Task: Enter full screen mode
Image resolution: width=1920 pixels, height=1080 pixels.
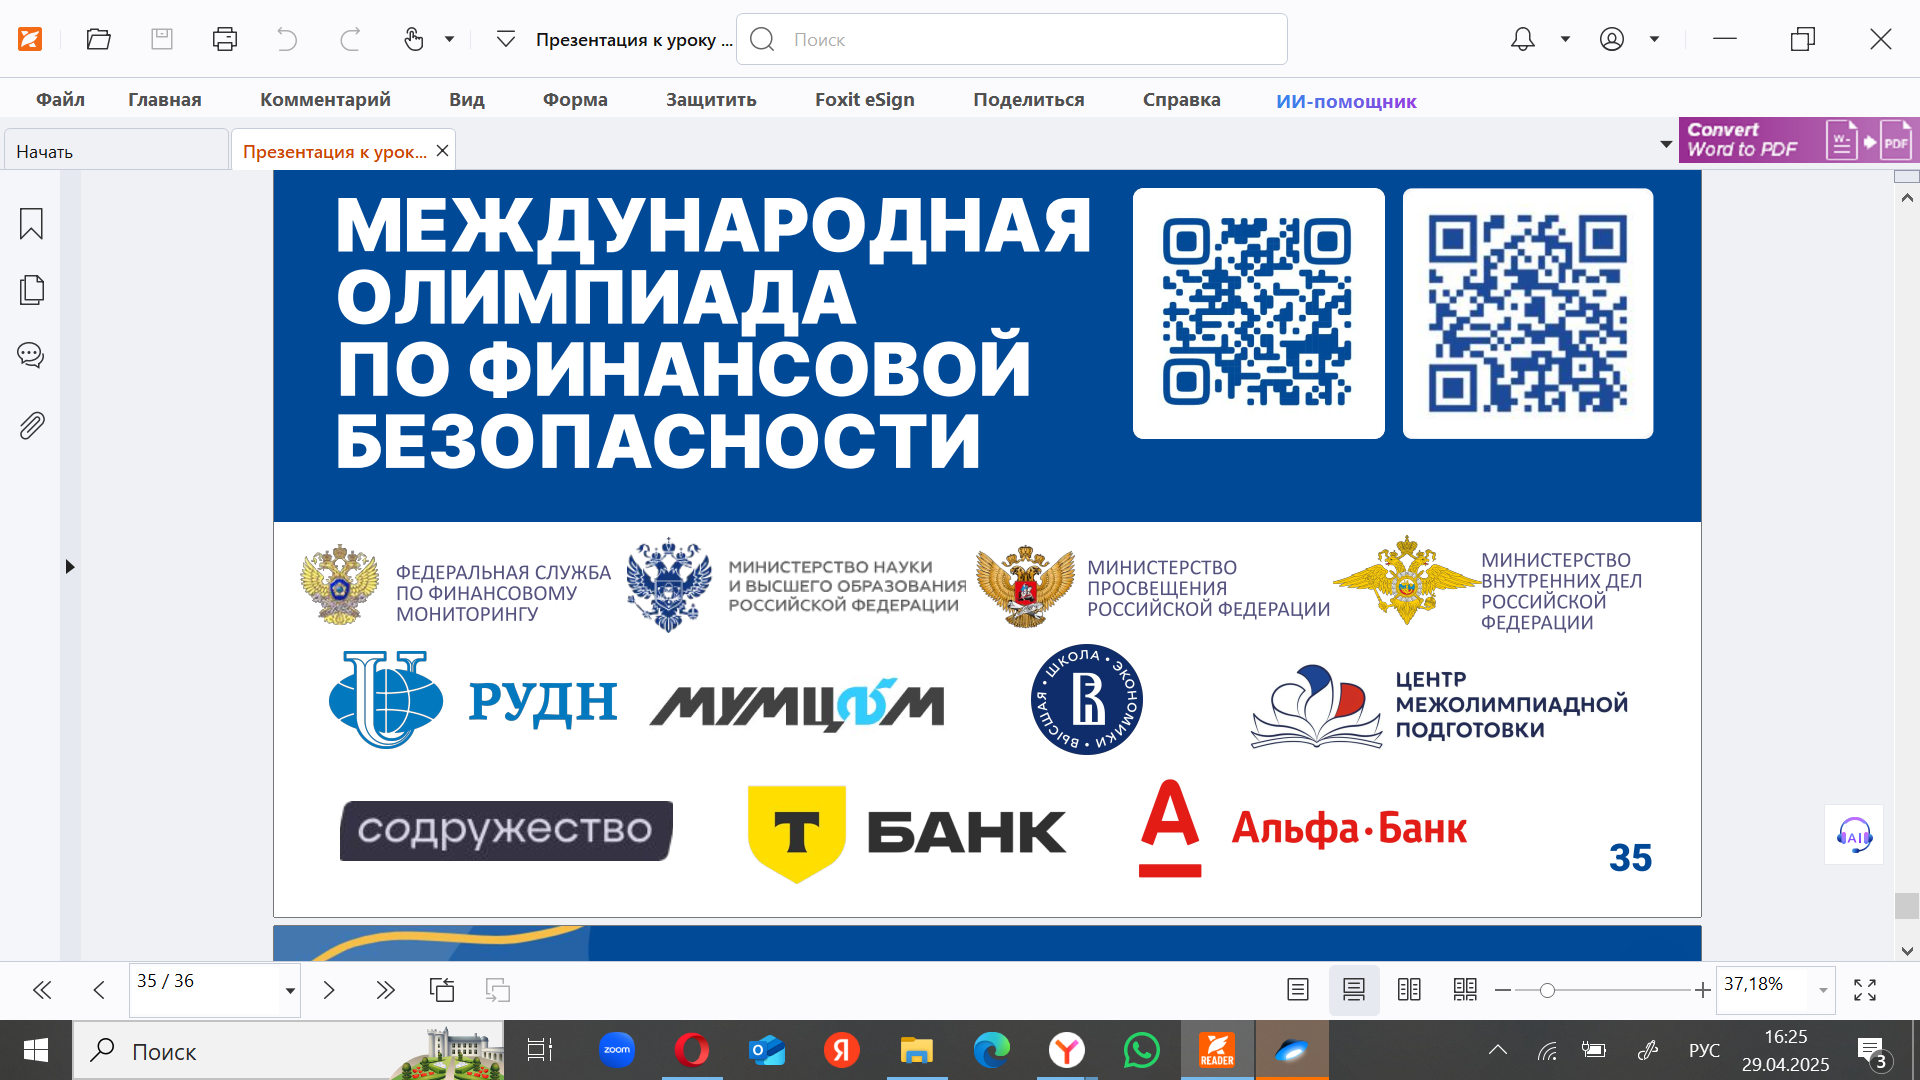Action: [x=1865, y=990]
